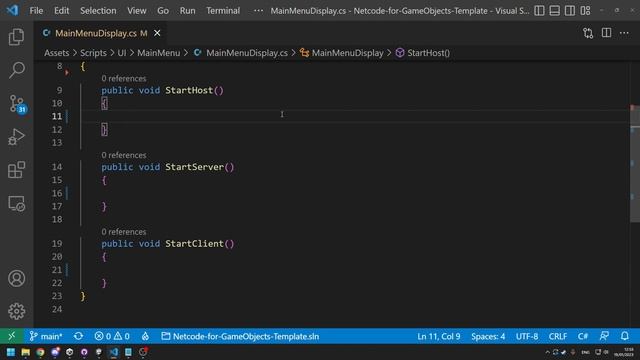Open the Edit menu
The height and width of the screenshot is (360, 640).
pyautogui.click(x=61, y=11)
